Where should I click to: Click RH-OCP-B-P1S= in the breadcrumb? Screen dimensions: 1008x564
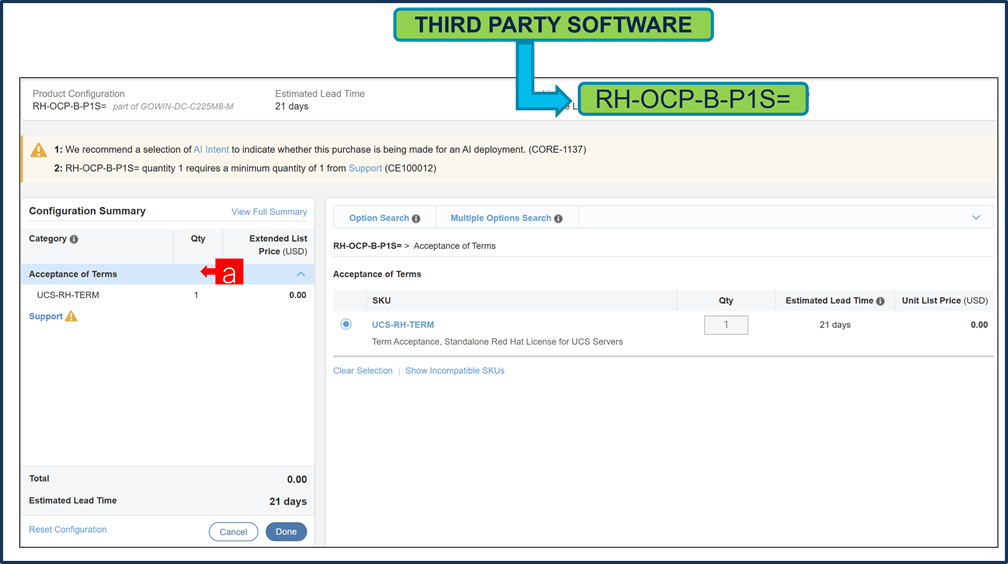367,246
